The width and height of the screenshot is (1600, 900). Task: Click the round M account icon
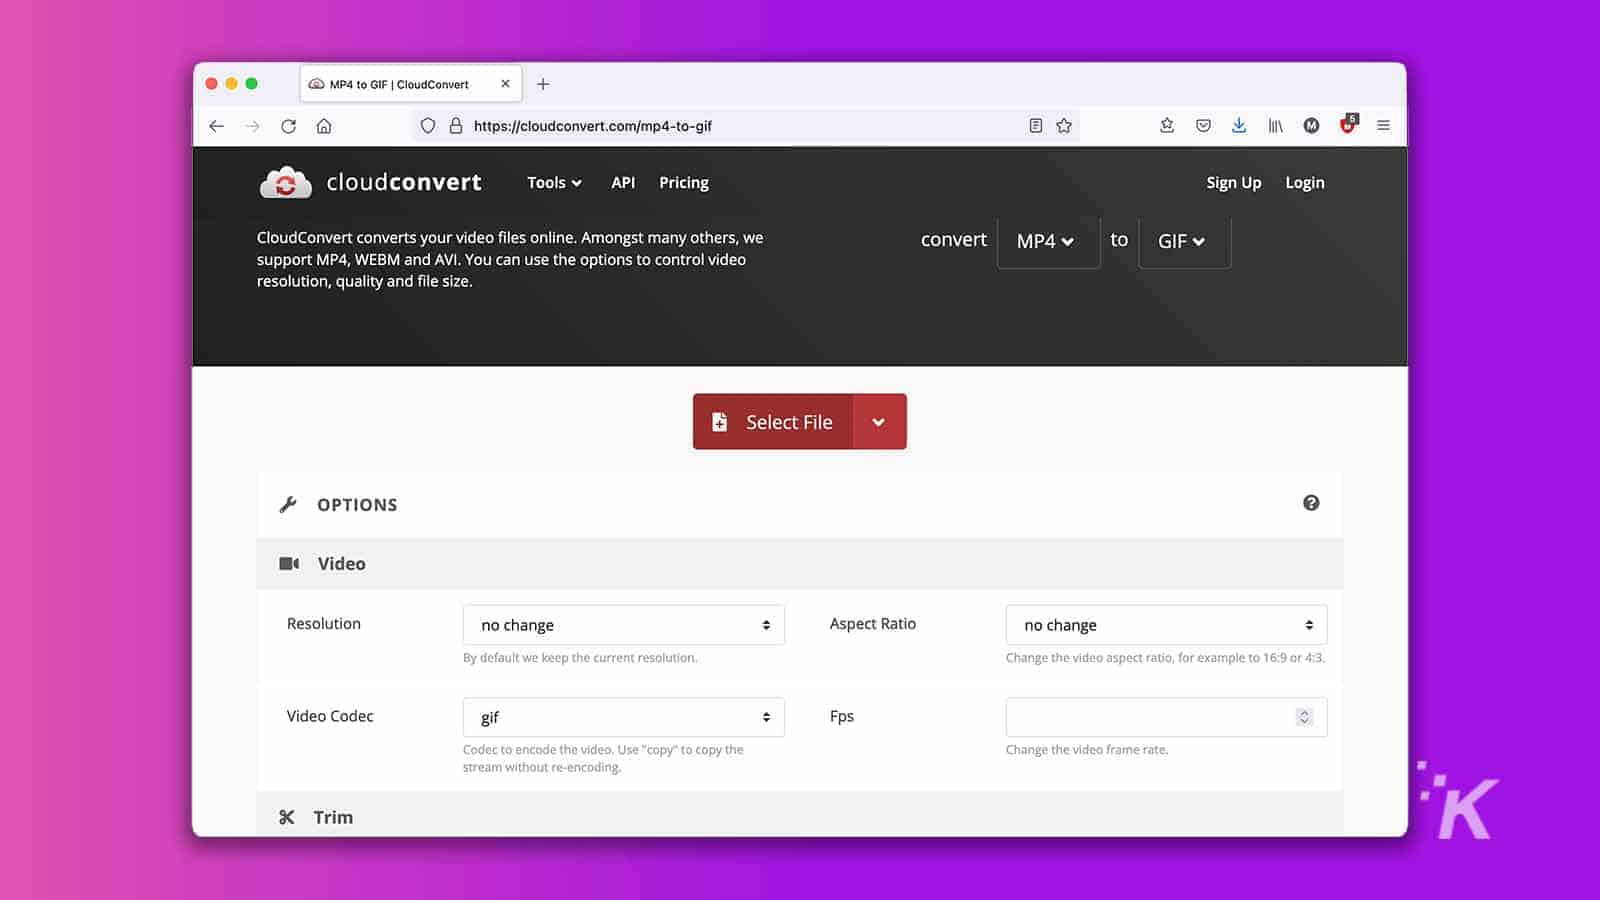[1311, 126]
